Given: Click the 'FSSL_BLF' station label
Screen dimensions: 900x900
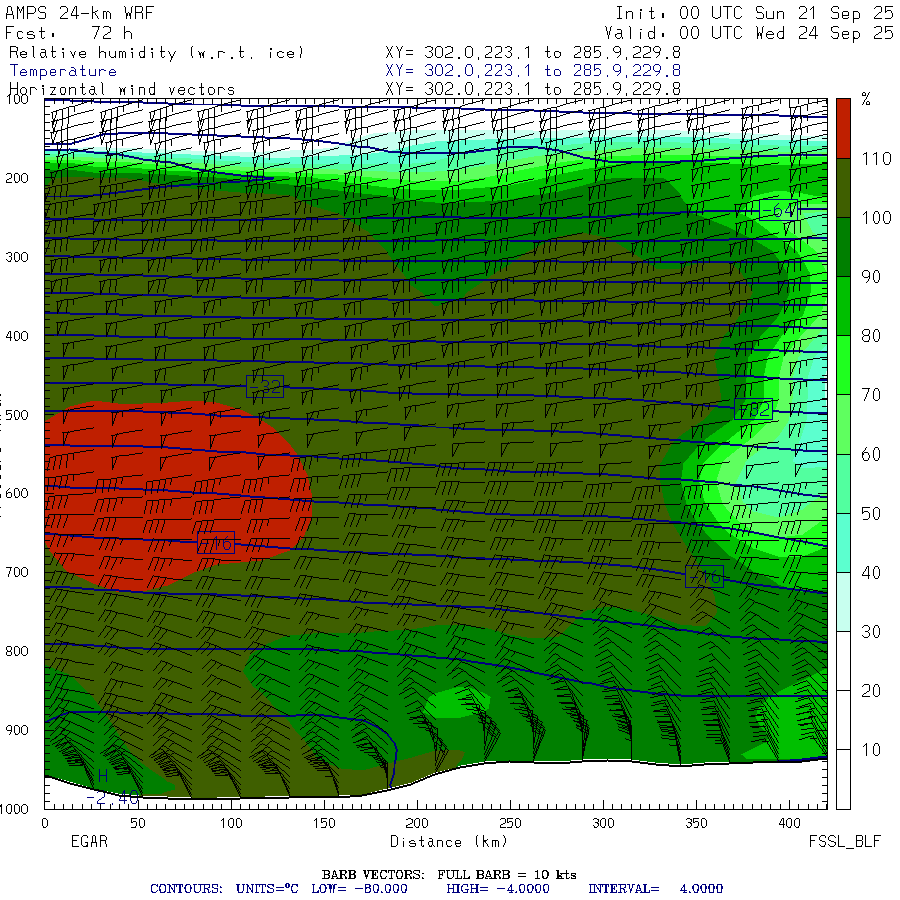Looking at the screenshot, I should pos(845,841).
